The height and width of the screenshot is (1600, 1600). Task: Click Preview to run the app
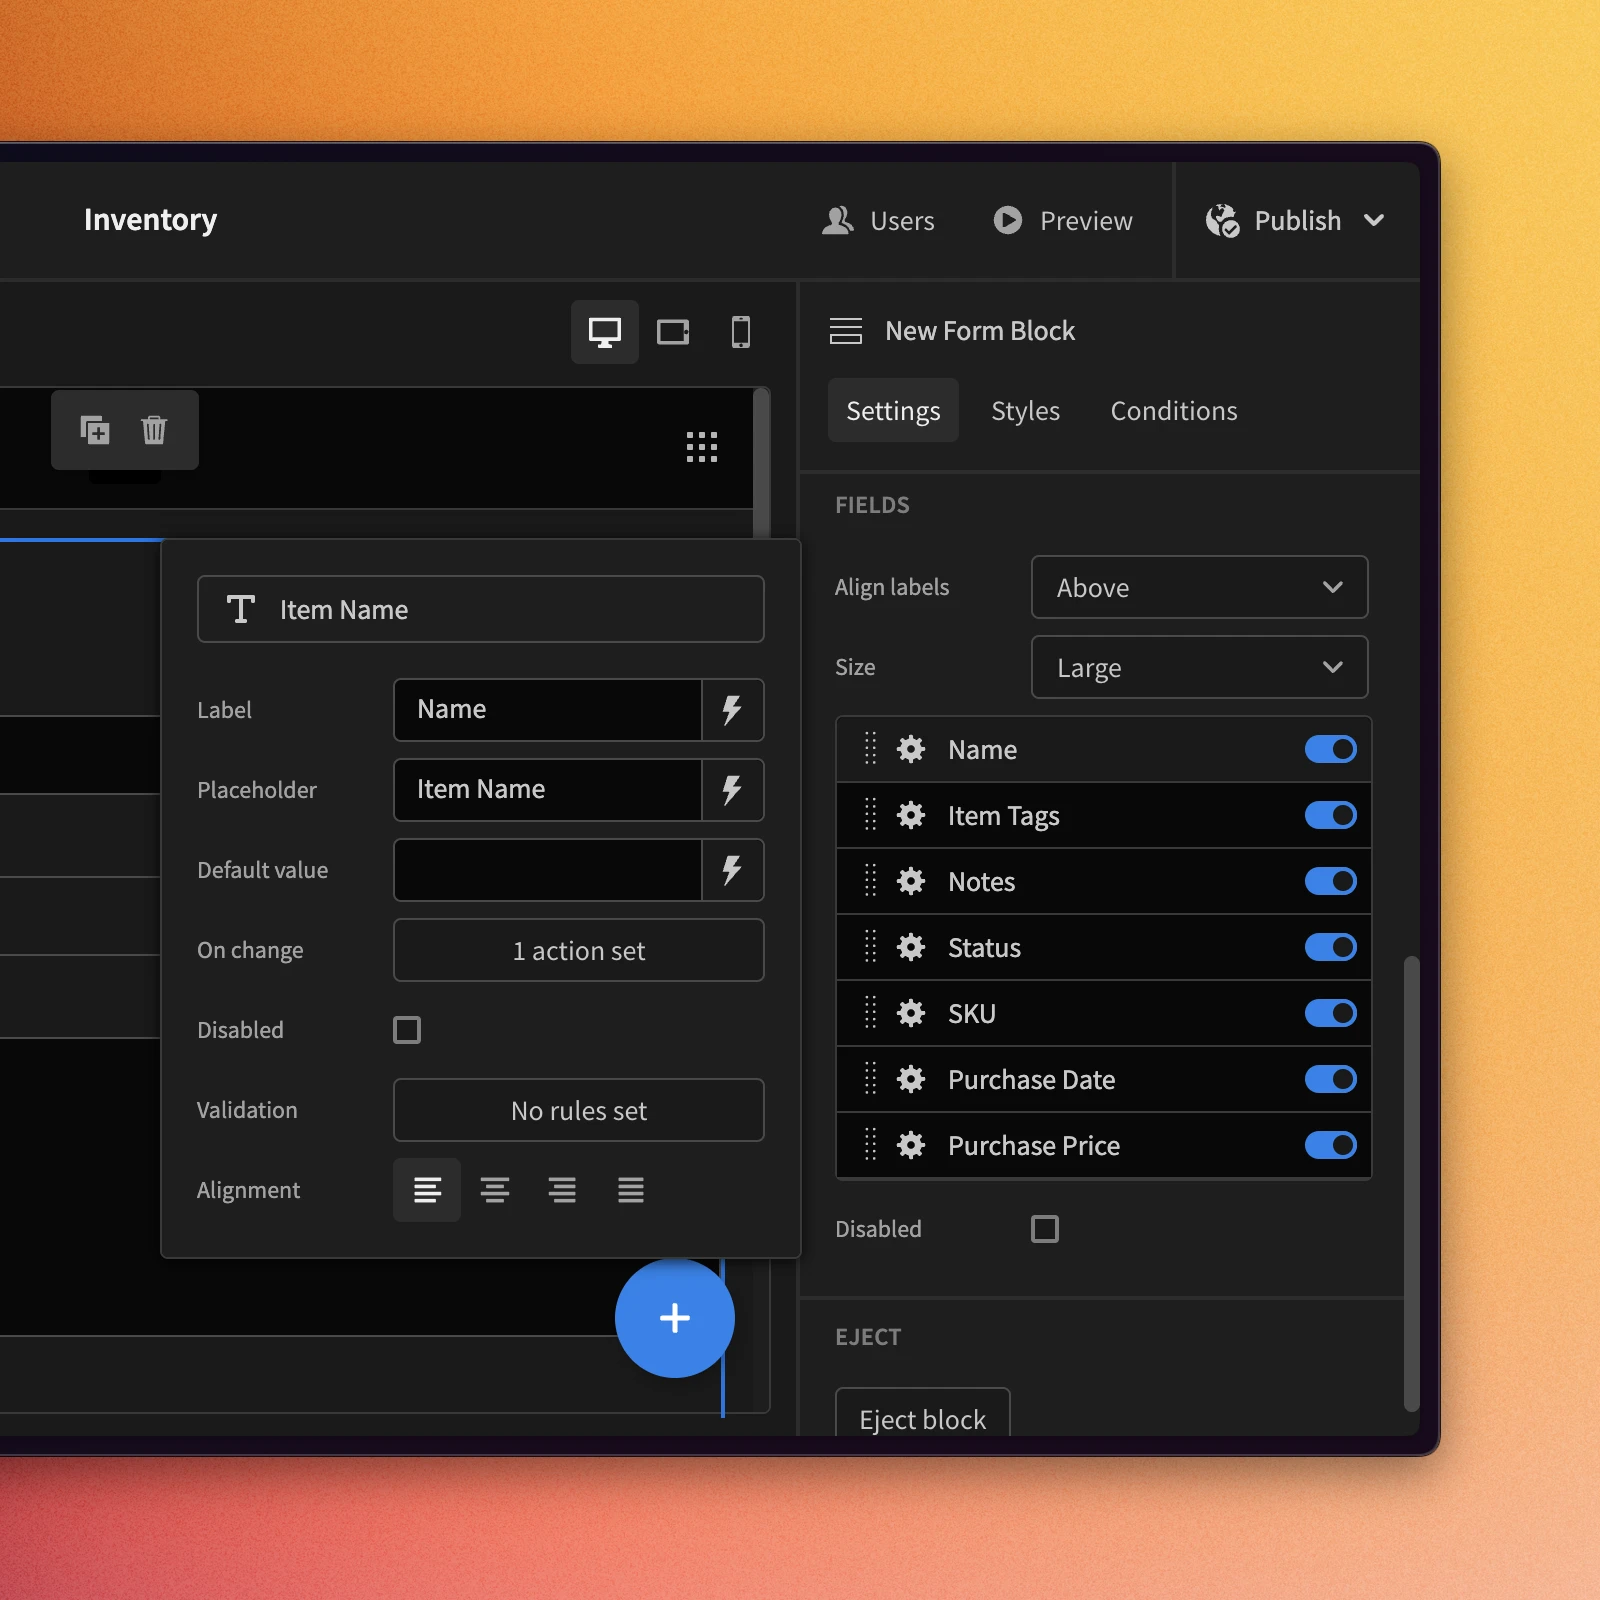pyautogui.click(x=1063, y=220)
